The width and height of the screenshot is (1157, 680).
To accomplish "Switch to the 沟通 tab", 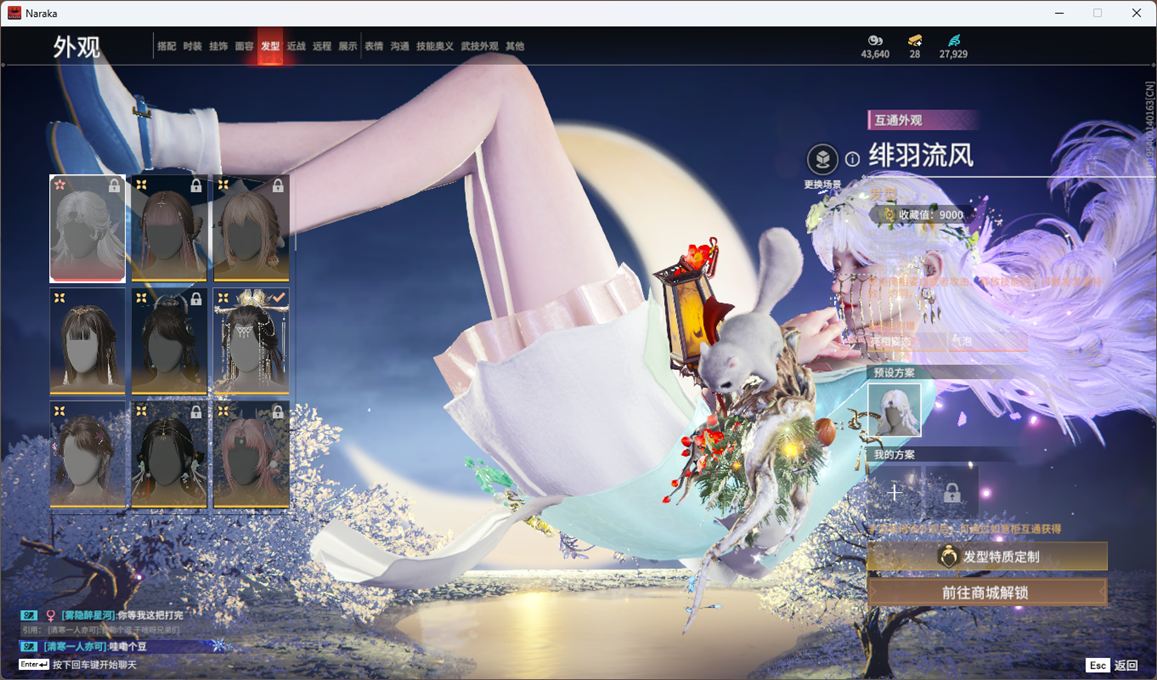I will 400,46.
